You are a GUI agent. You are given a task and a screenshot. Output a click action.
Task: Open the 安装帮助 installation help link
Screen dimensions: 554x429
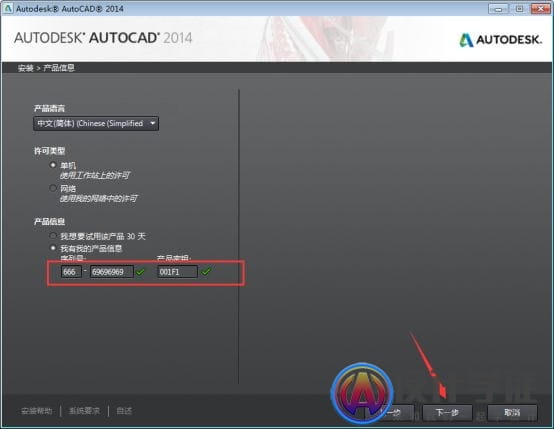click(x=37, y=411)
